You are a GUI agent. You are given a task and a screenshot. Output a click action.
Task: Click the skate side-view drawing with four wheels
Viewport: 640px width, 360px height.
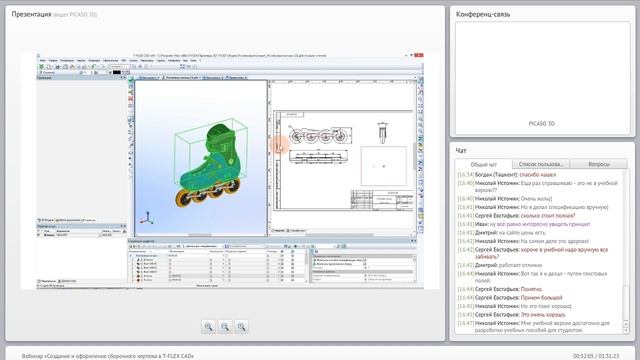(319, 135)
